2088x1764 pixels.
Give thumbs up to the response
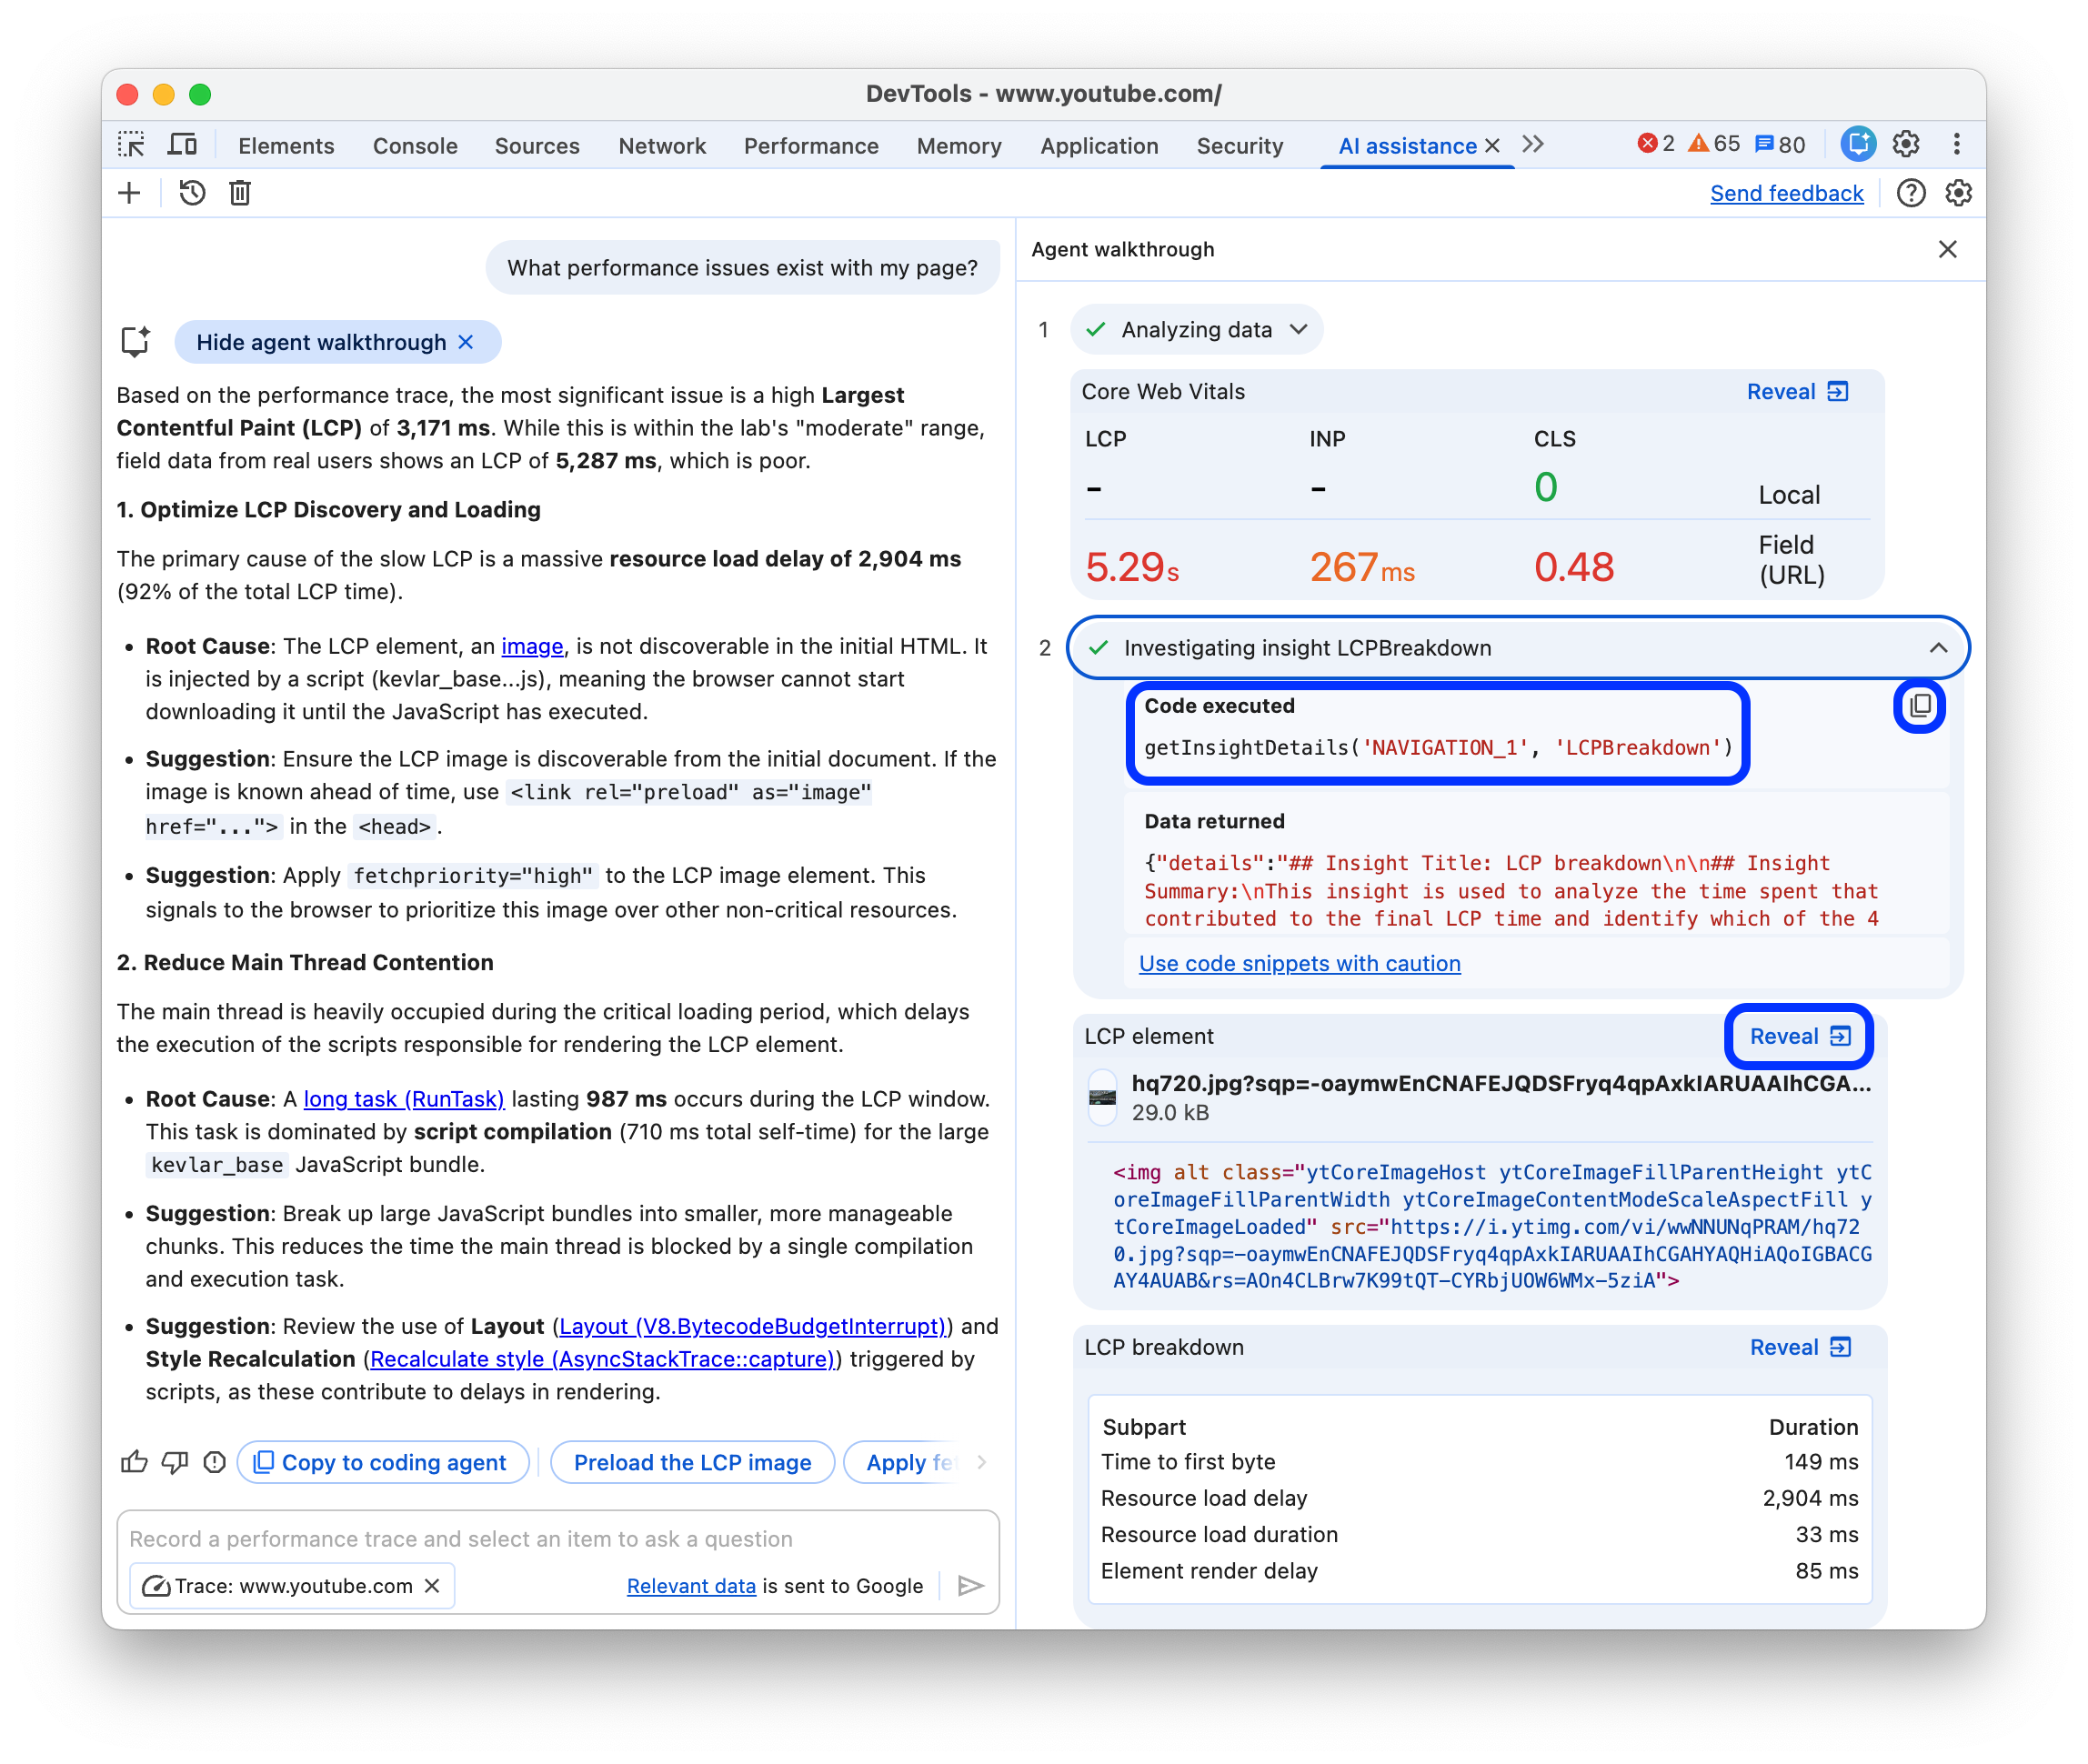134,1463
